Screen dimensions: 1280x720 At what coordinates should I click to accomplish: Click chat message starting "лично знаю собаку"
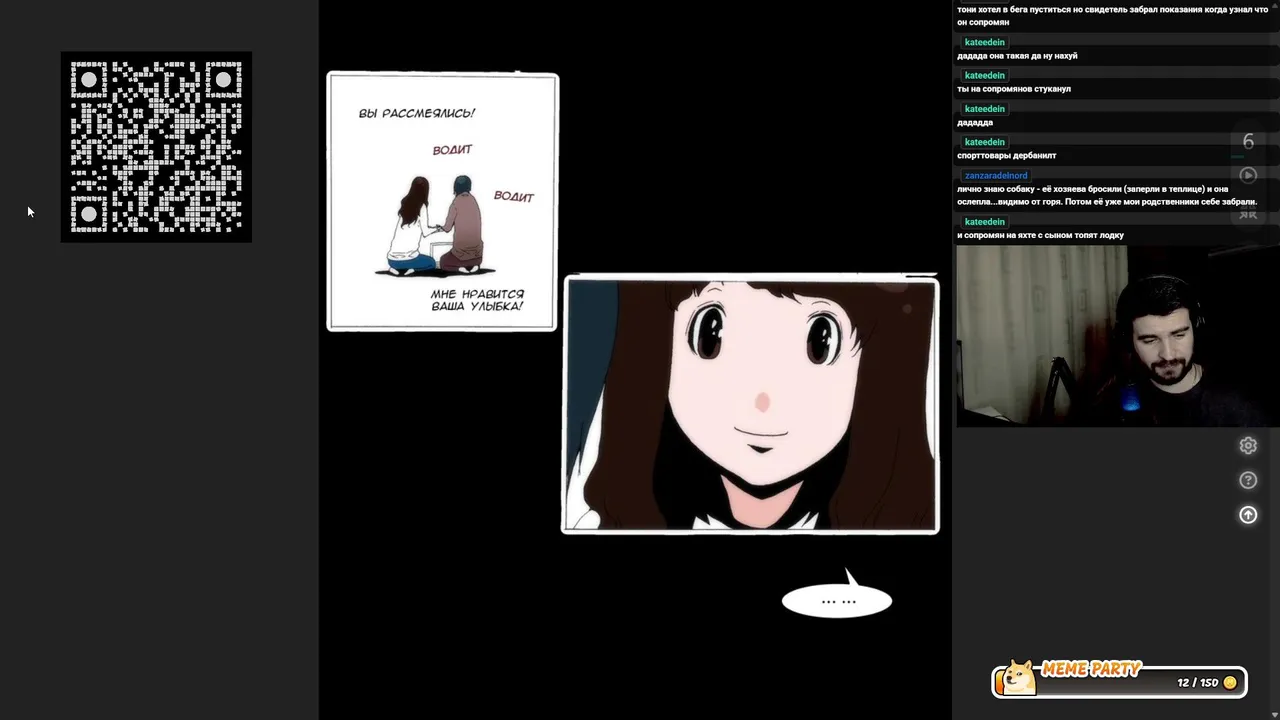coord(1107,195)
